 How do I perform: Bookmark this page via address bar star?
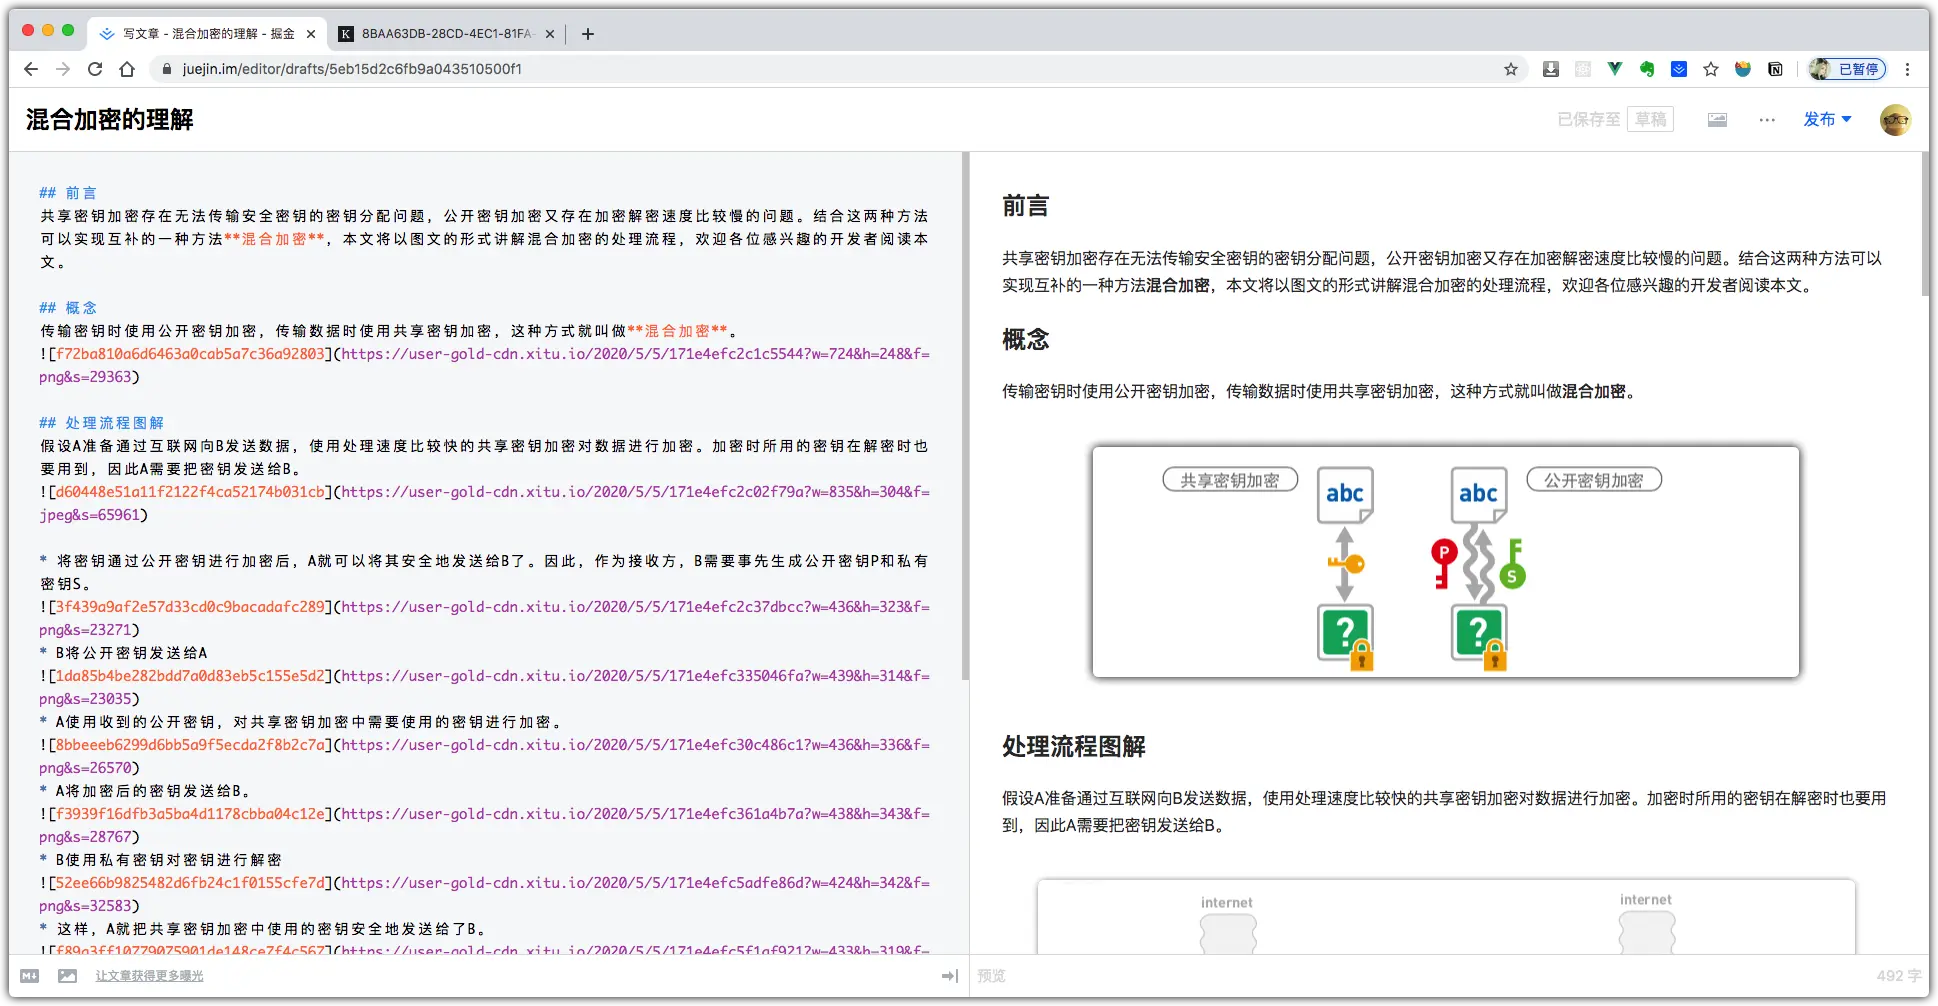coord(1511,69)
